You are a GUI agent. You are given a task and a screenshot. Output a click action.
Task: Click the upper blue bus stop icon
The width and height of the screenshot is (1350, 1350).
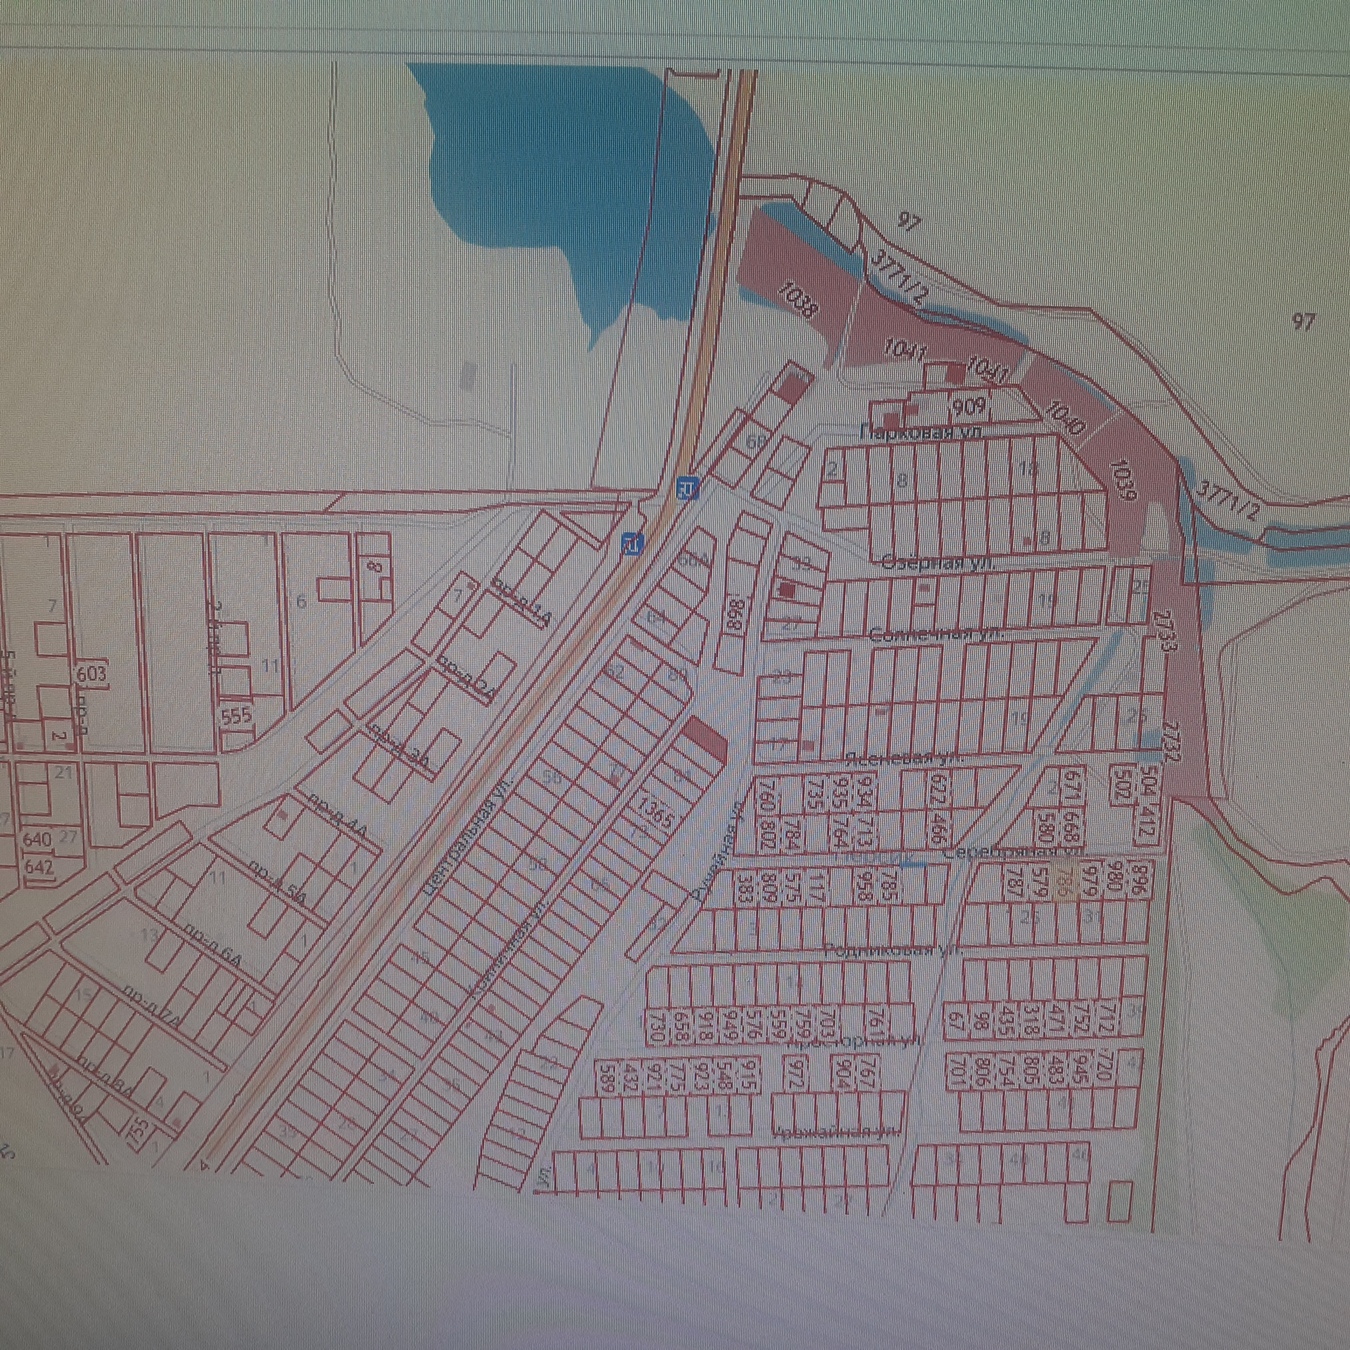687,489
